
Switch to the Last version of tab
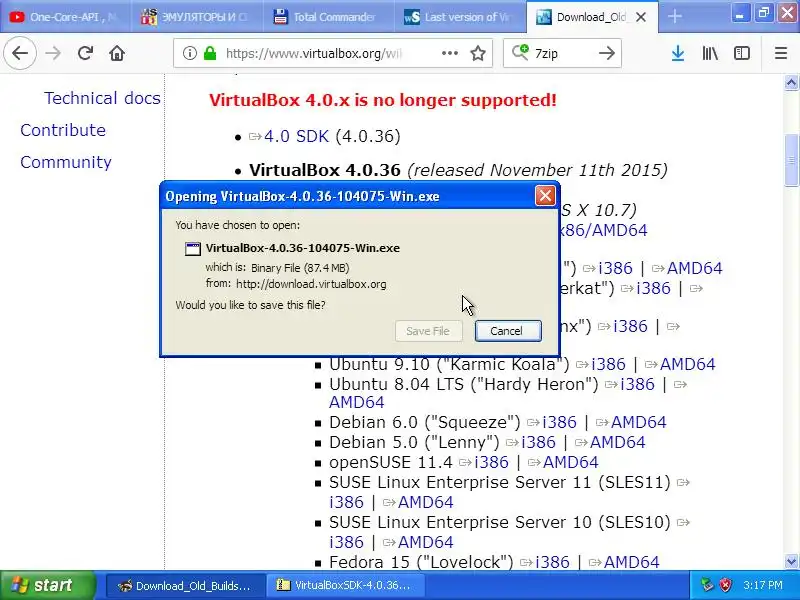pyautogui.click(x=460, y=17)
